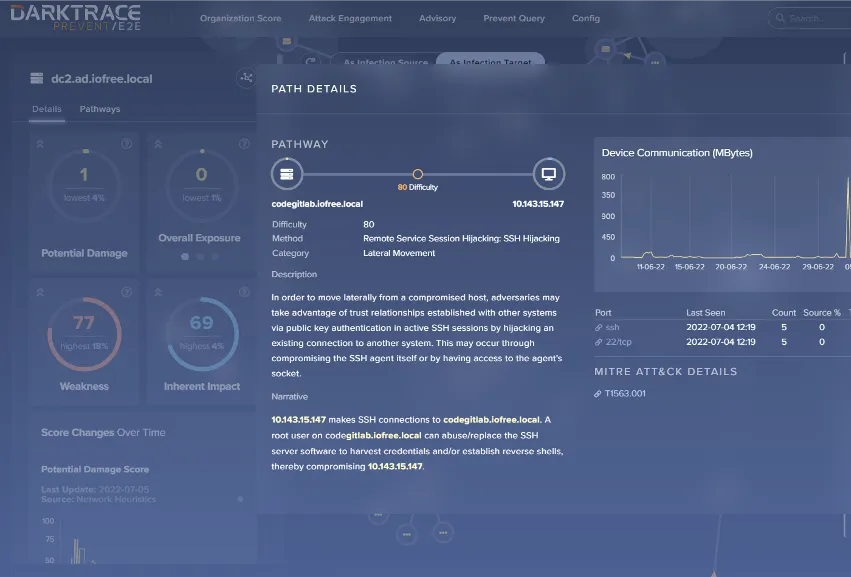Screen dimensions: 851x577
Task: Click the Score Changes Over Time heading
Action: (x=103, y=433)
